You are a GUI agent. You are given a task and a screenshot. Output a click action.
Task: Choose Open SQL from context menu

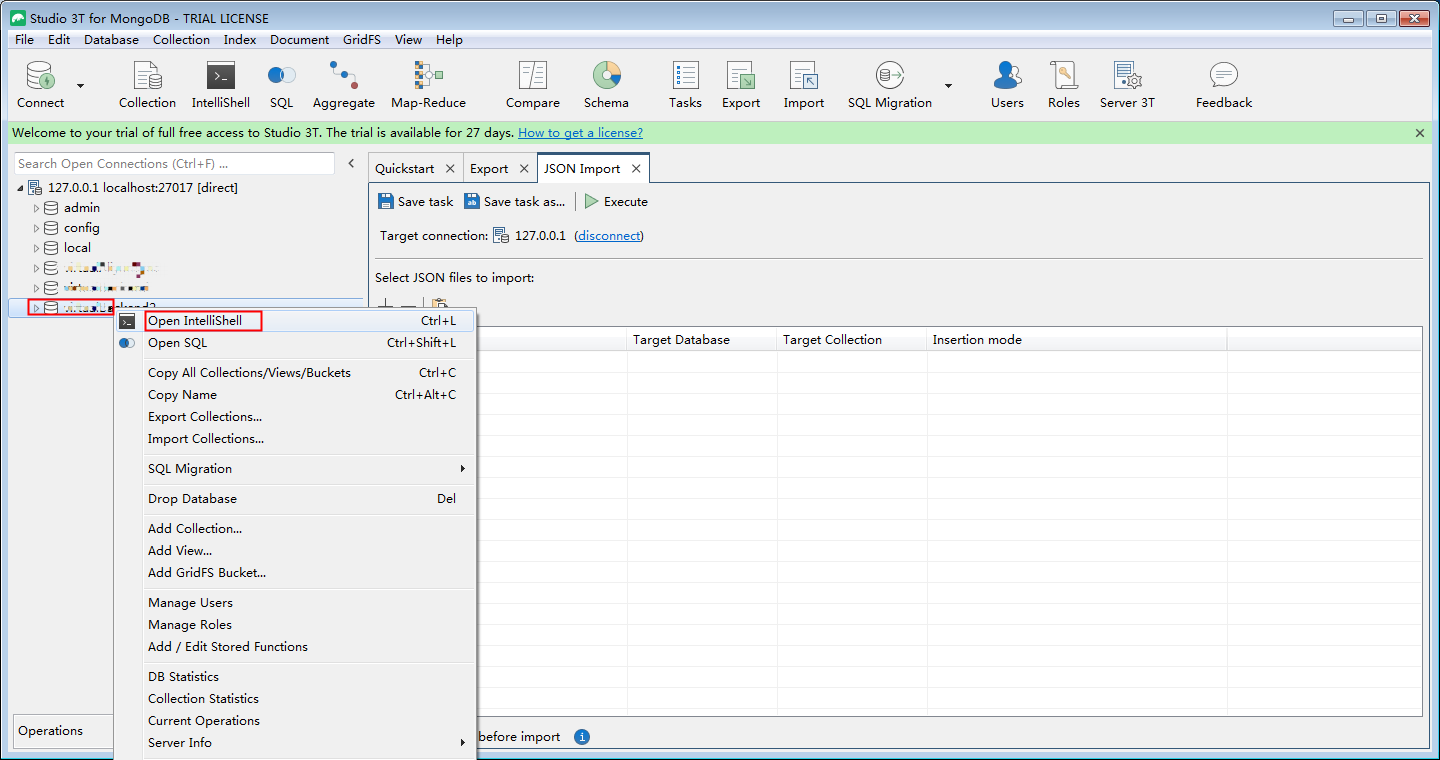coord(295,343)
